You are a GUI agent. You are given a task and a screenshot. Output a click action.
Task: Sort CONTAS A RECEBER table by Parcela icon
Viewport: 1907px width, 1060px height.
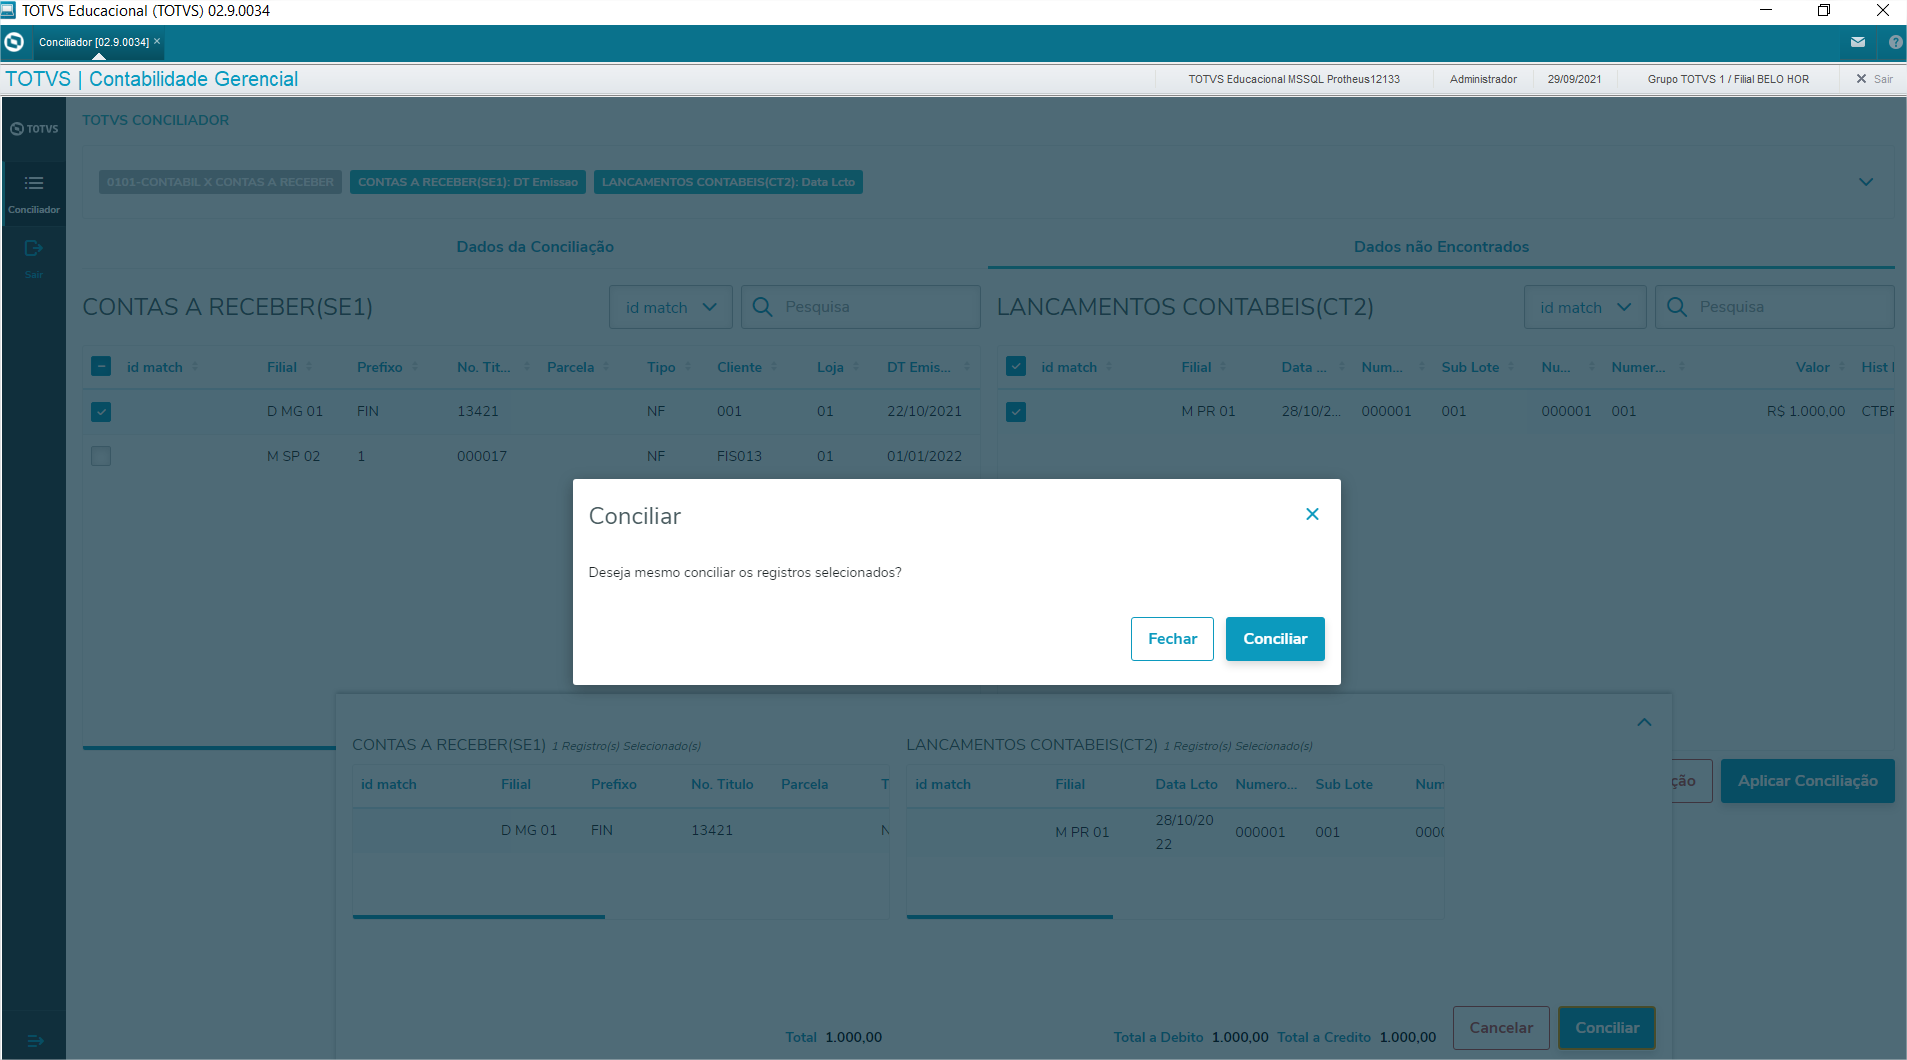coord(606,367)
